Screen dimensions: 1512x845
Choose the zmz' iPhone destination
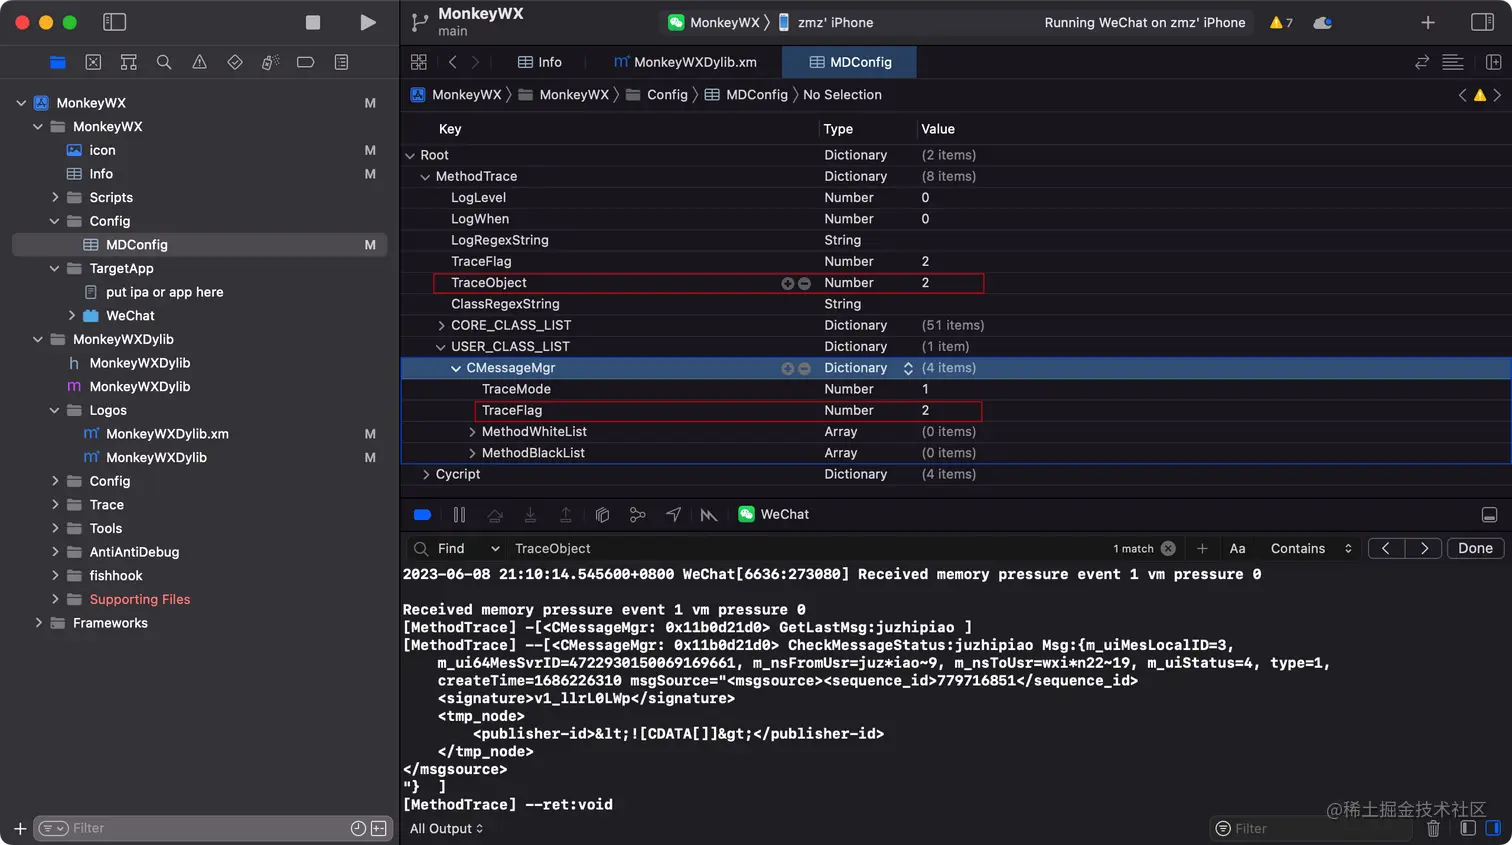click(x=826, y=22)
